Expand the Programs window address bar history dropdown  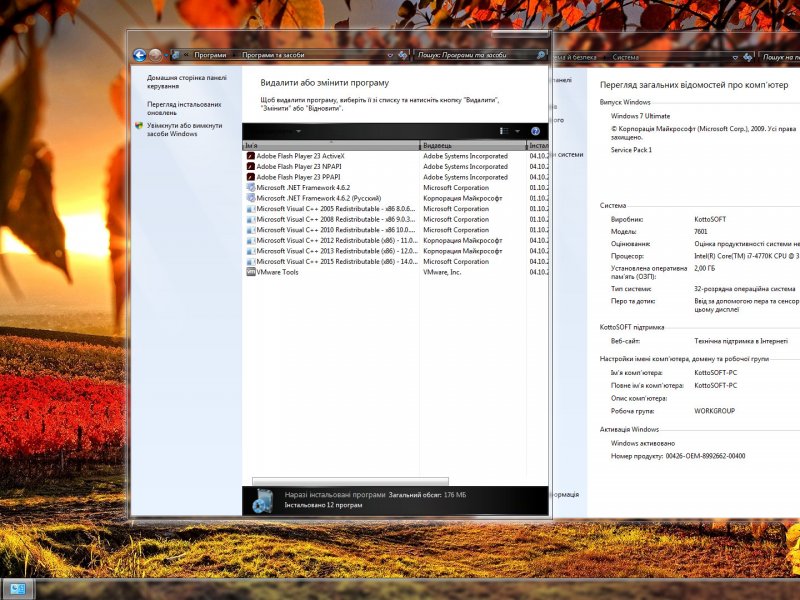point(390,55)
